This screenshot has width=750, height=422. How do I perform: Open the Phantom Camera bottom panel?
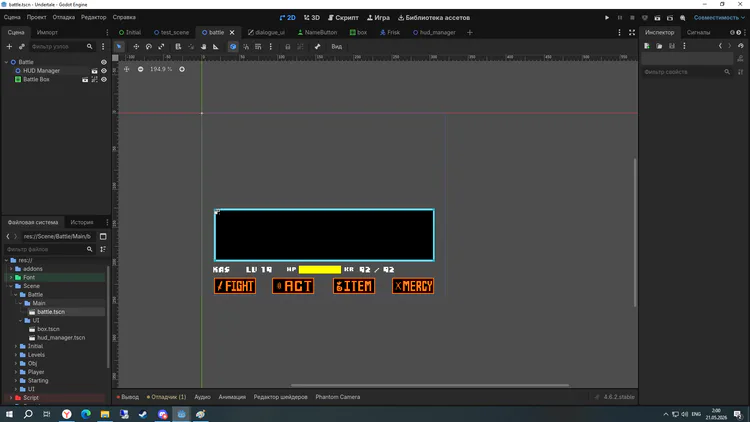coord(338,397)
